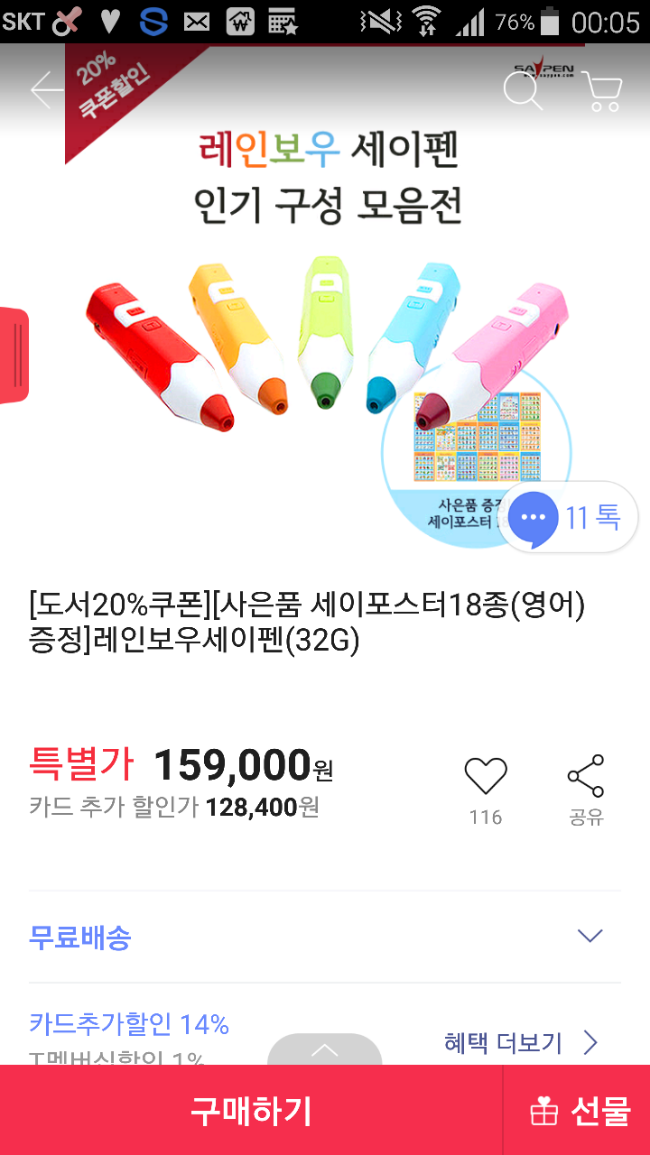Tap the heart icon to like the product
The height and width of the screenshot is (1155, 650).
point(486,777)
